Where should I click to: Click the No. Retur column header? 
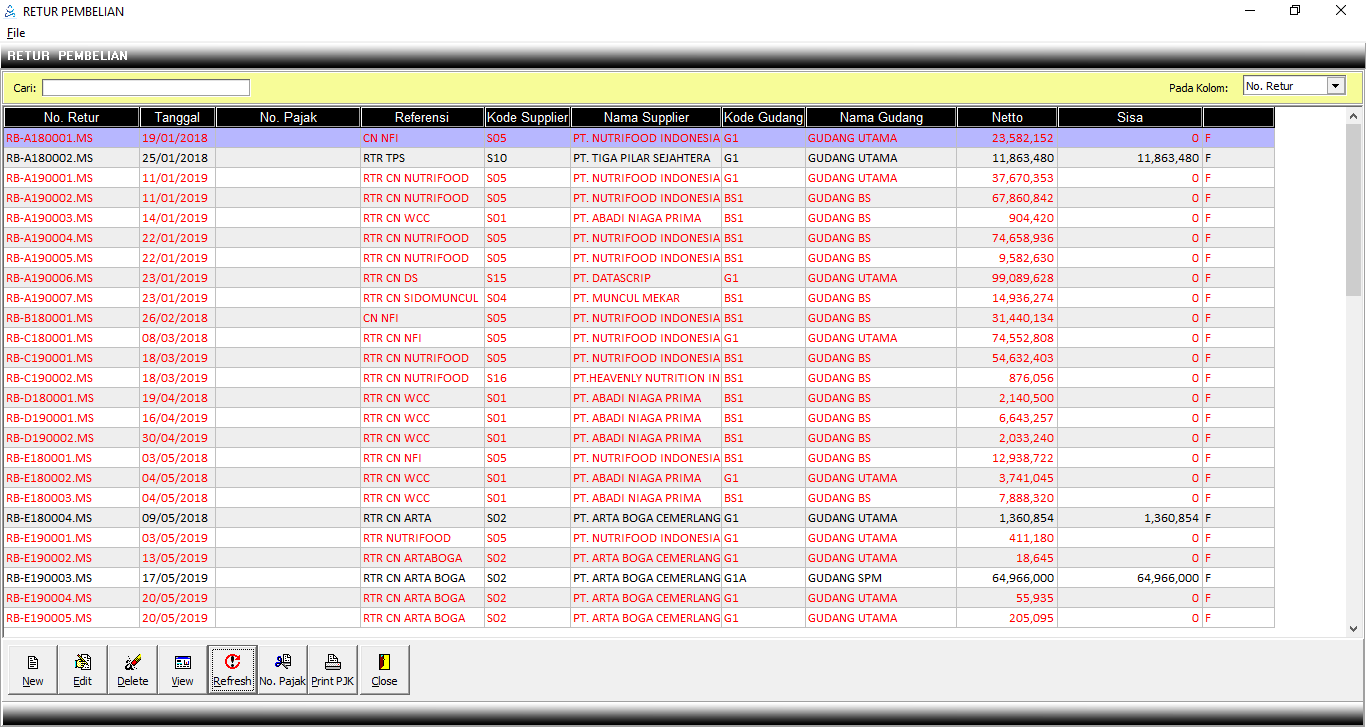71,118
